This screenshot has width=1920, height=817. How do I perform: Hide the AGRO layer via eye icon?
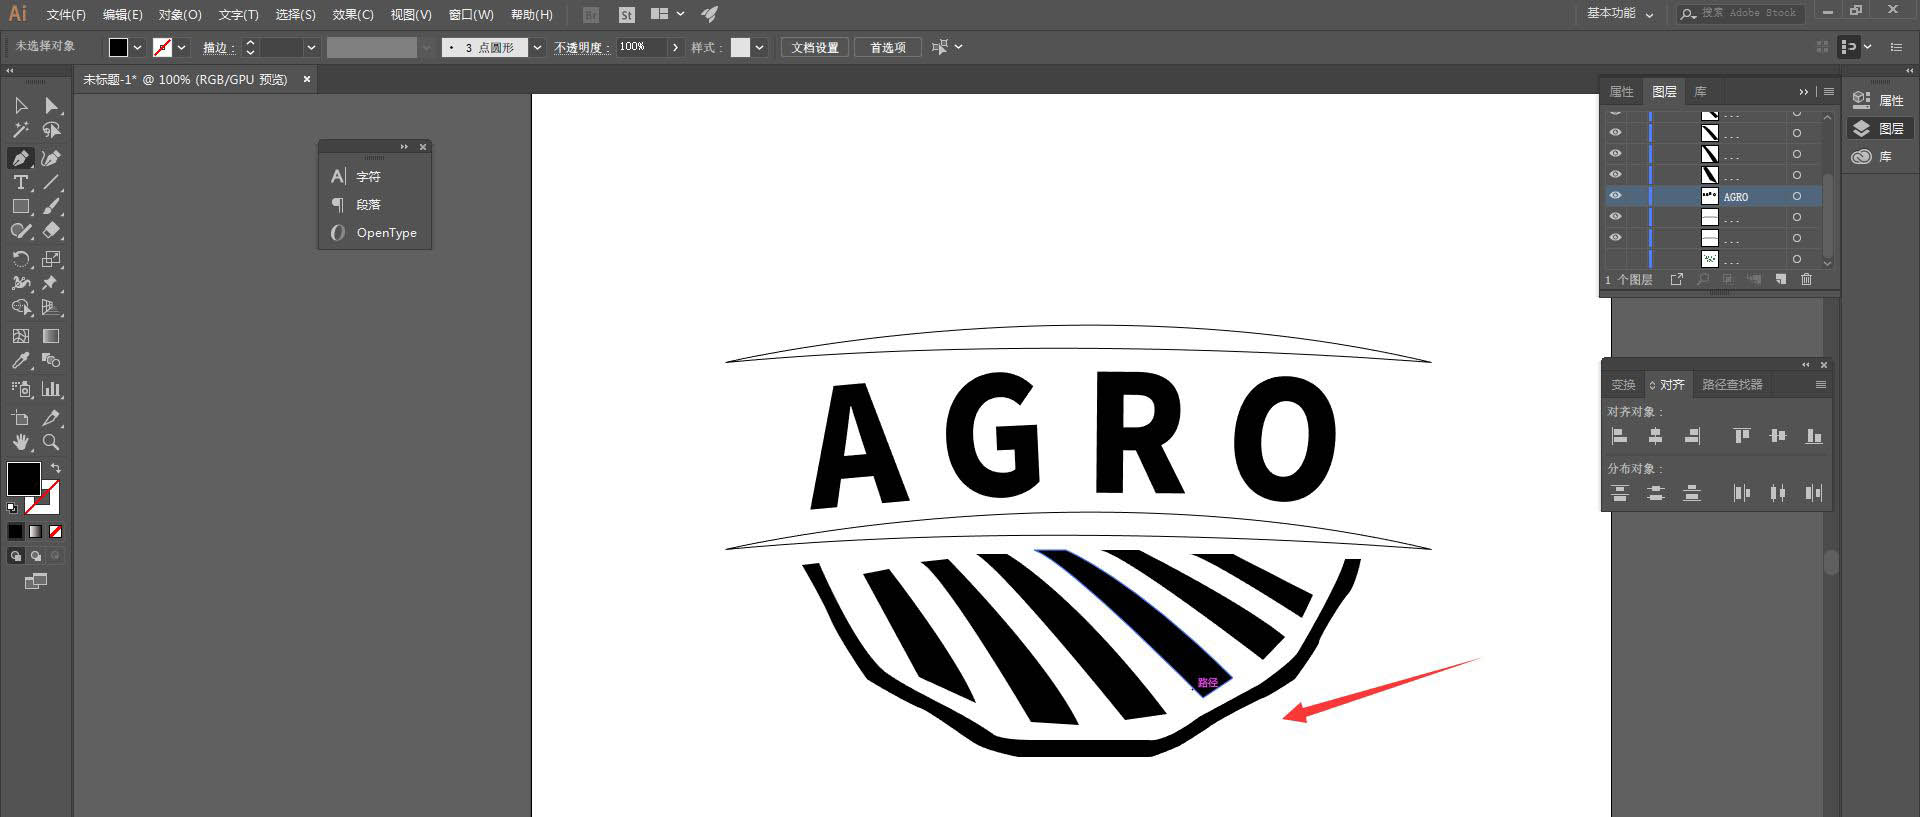click(1615, 196)
